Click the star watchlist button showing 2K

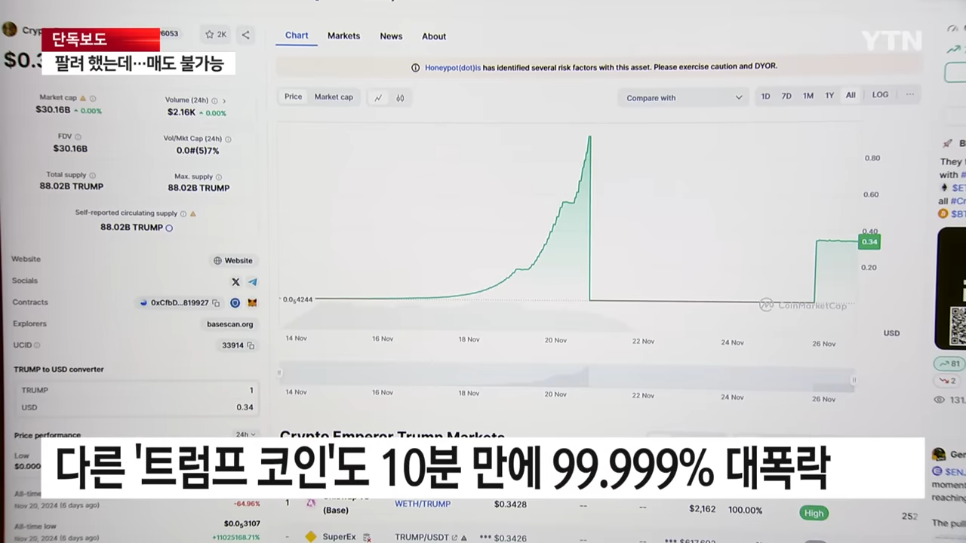215,35
